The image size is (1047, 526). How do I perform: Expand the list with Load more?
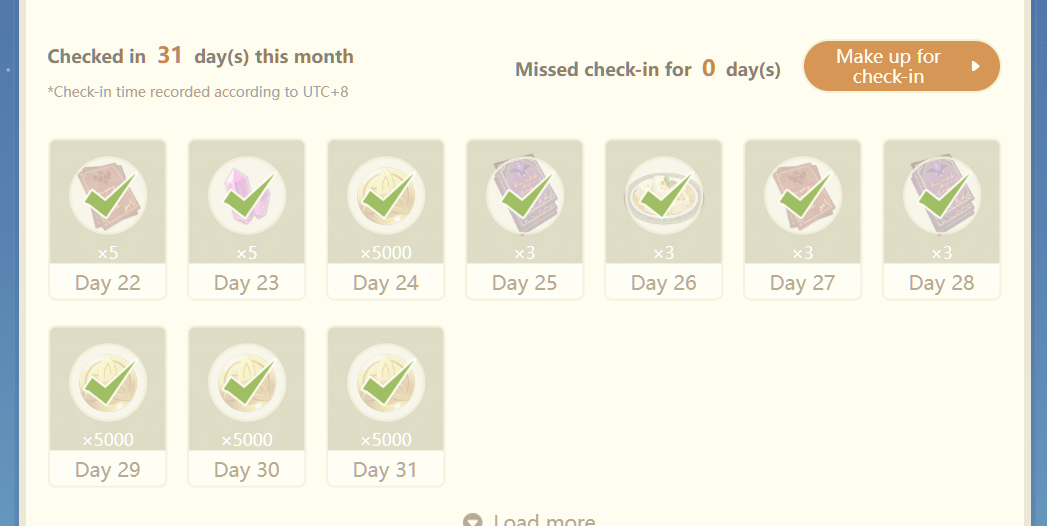coord(543,521)
